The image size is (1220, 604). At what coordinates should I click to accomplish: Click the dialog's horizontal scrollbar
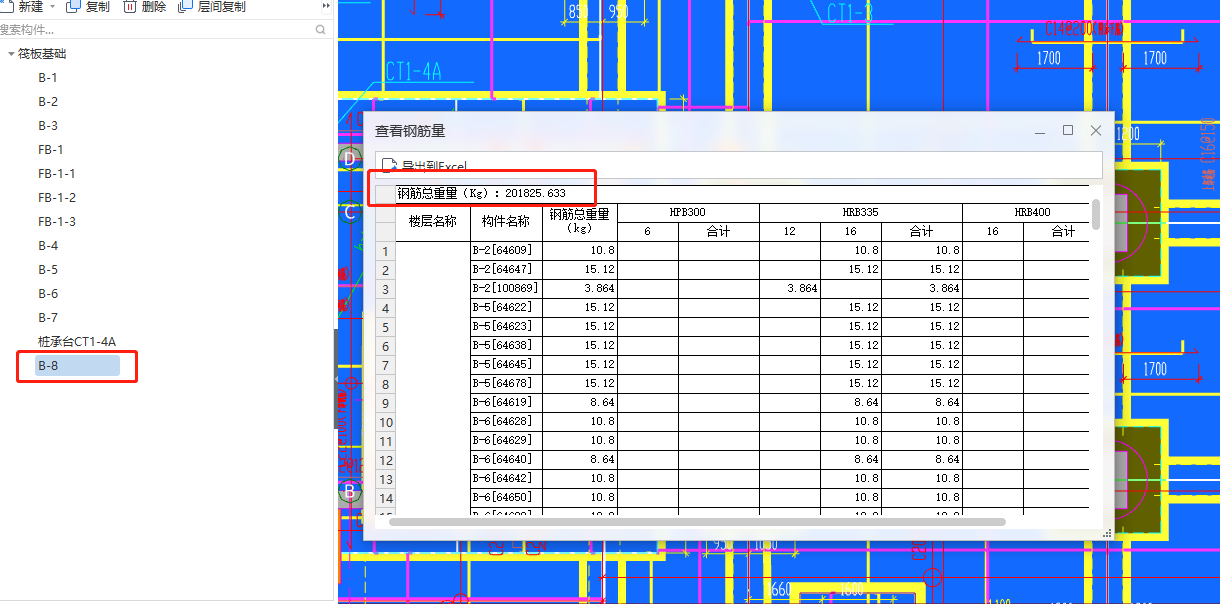(697, 522)
